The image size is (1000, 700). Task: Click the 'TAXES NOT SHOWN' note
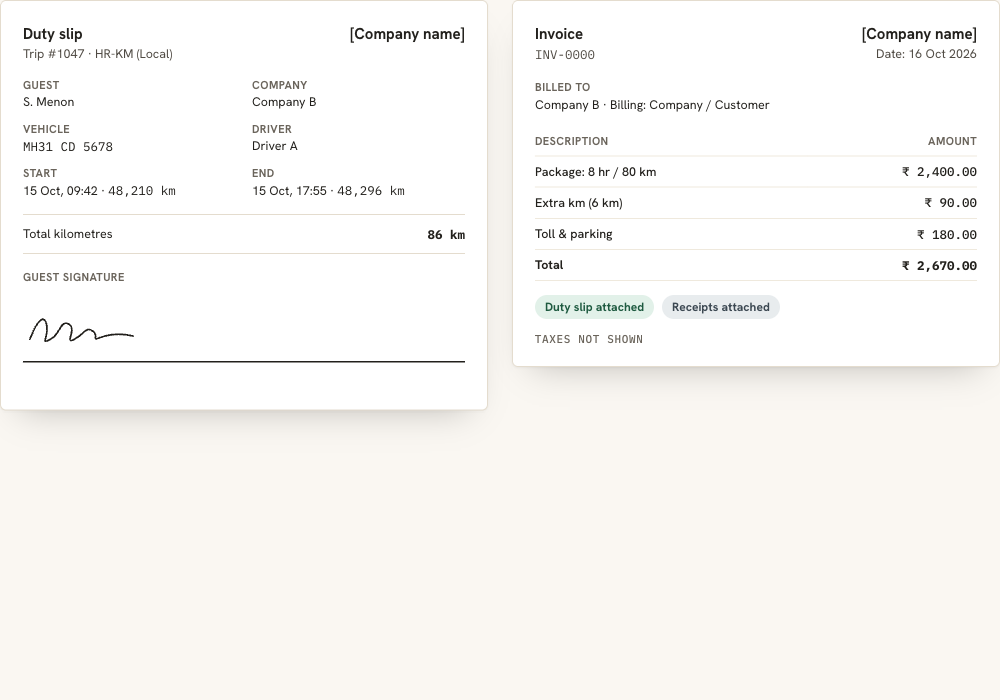pos(589,339)
